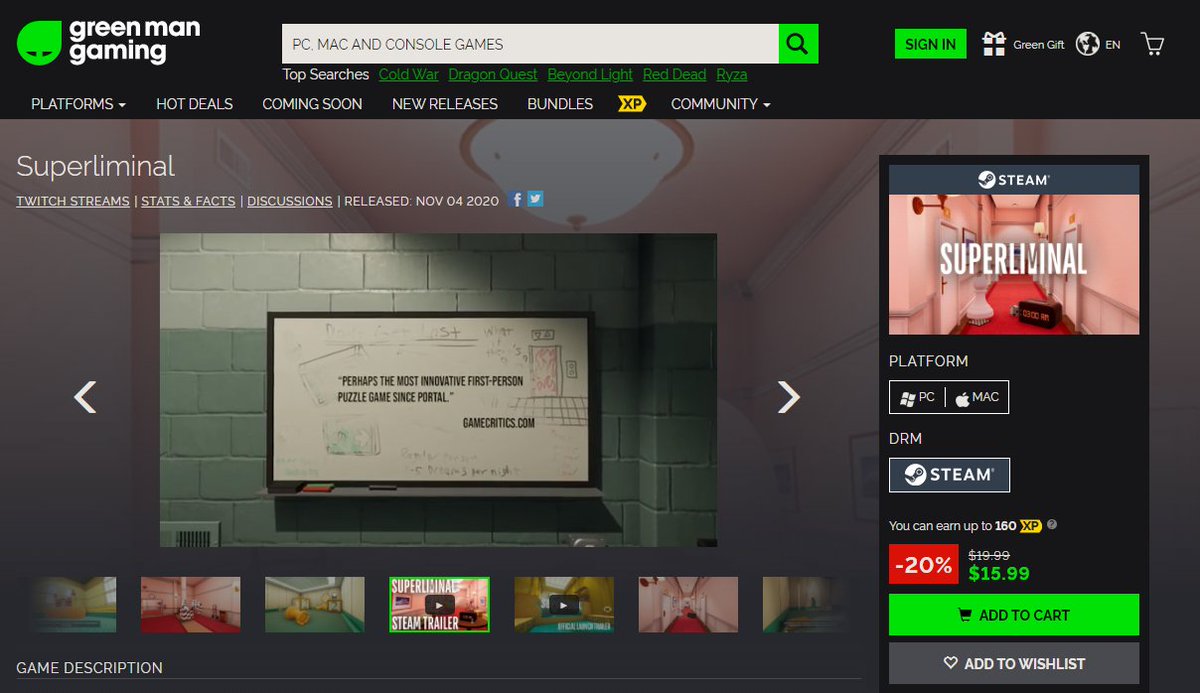The image size is (1200, 693).
Task: Click the Cold War top search link
Action: 408,75
